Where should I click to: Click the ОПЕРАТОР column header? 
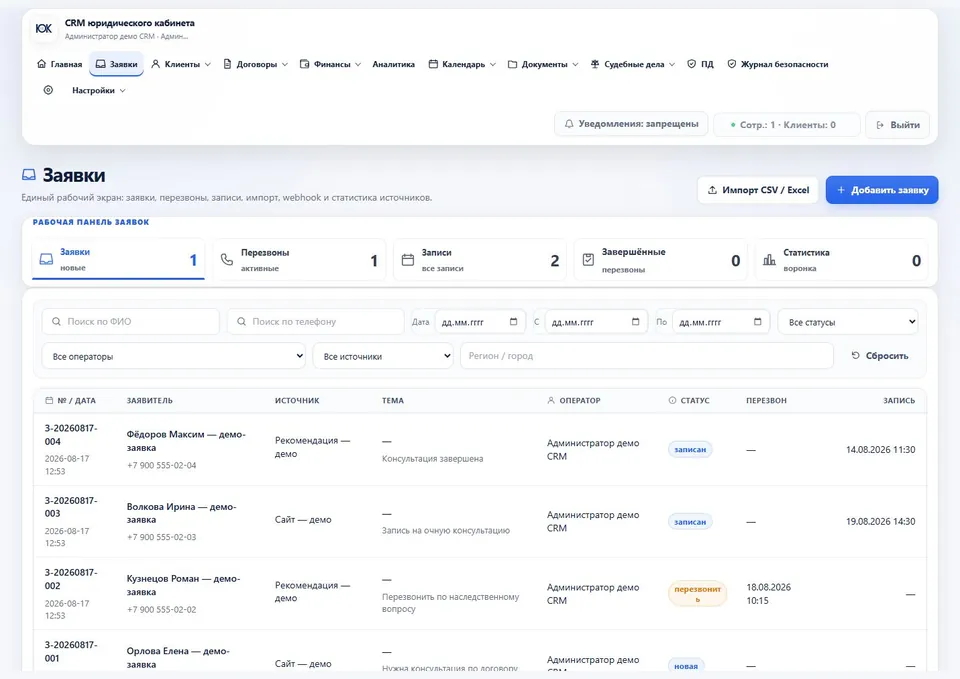pos(574,400)
